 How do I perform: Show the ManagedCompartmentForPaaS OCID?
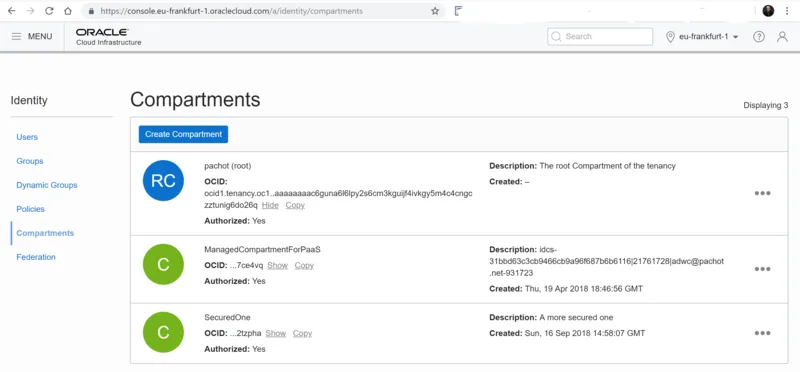click(278, 265)
